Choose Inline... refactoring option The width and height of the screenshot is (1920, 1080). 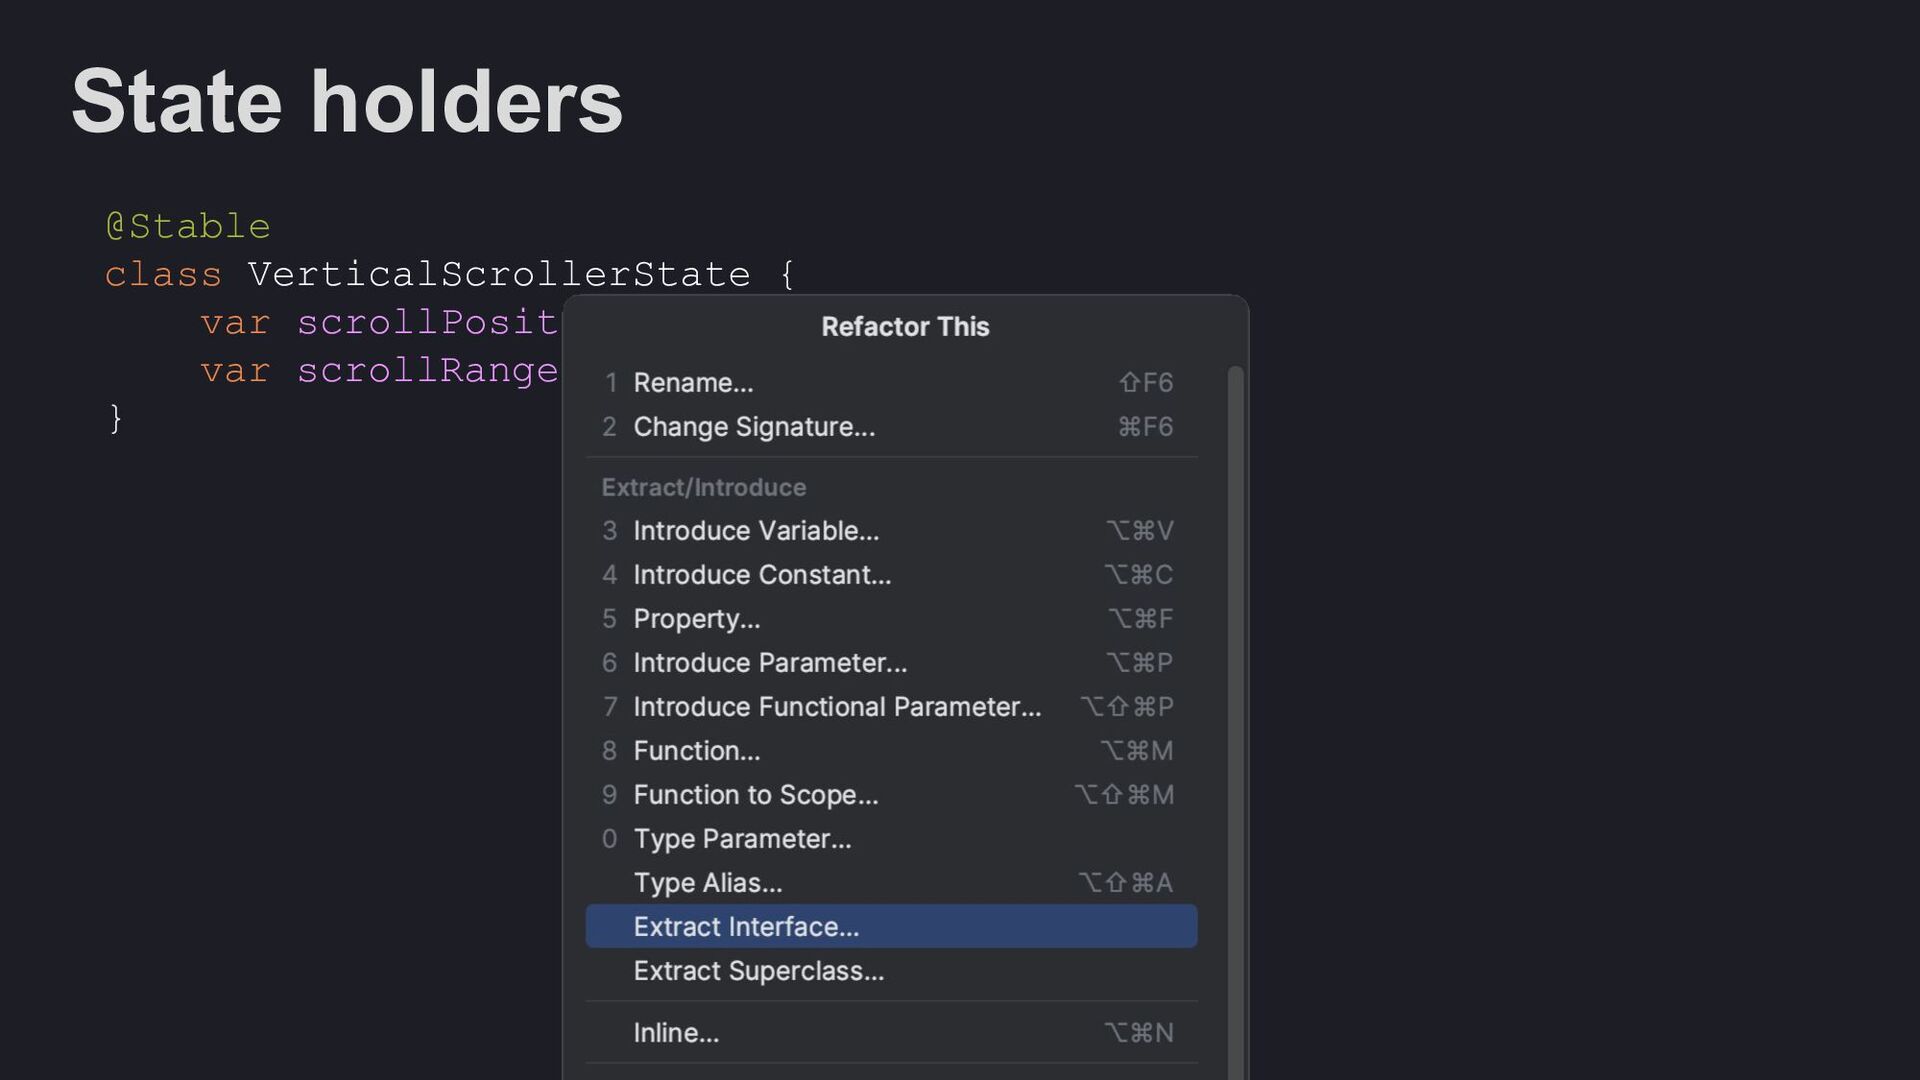point(676,1033)
